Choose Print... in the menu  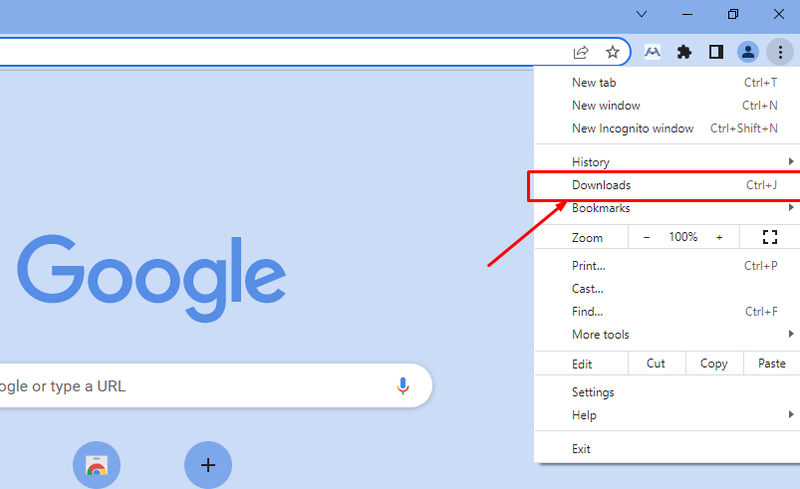(x=667, y=266)
